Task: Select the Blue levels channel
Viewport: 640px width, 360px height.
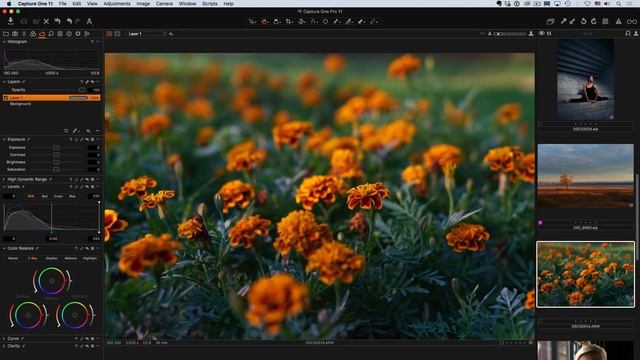Action: (72, 196)
